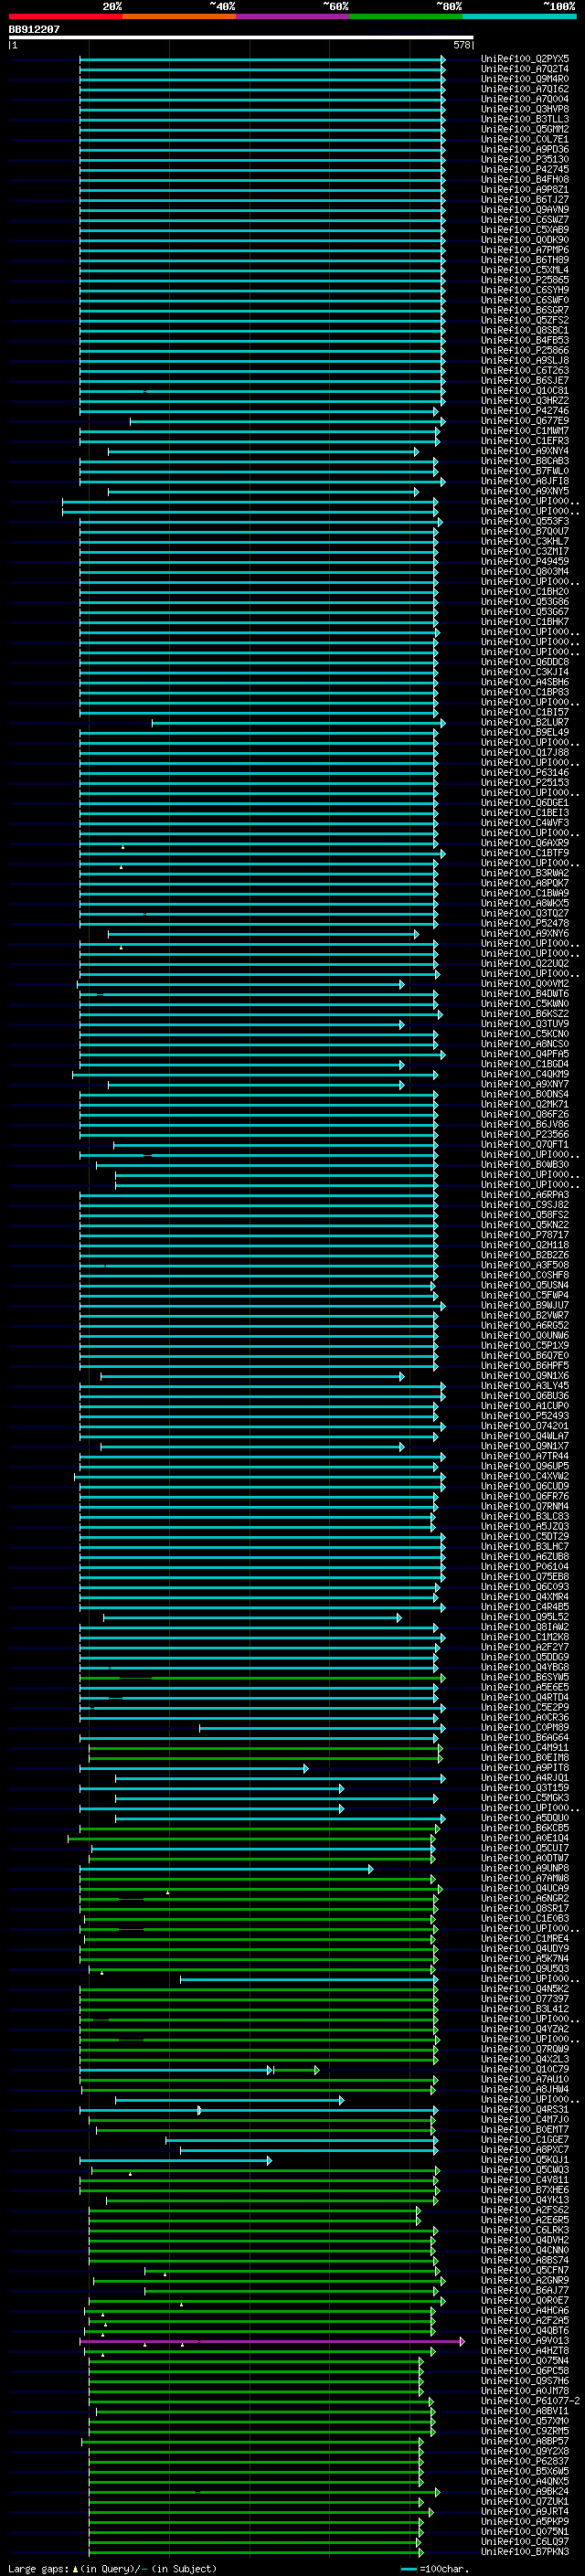
Task: Click the purple A9V013 alignment bar
Action: (272, 2341)
